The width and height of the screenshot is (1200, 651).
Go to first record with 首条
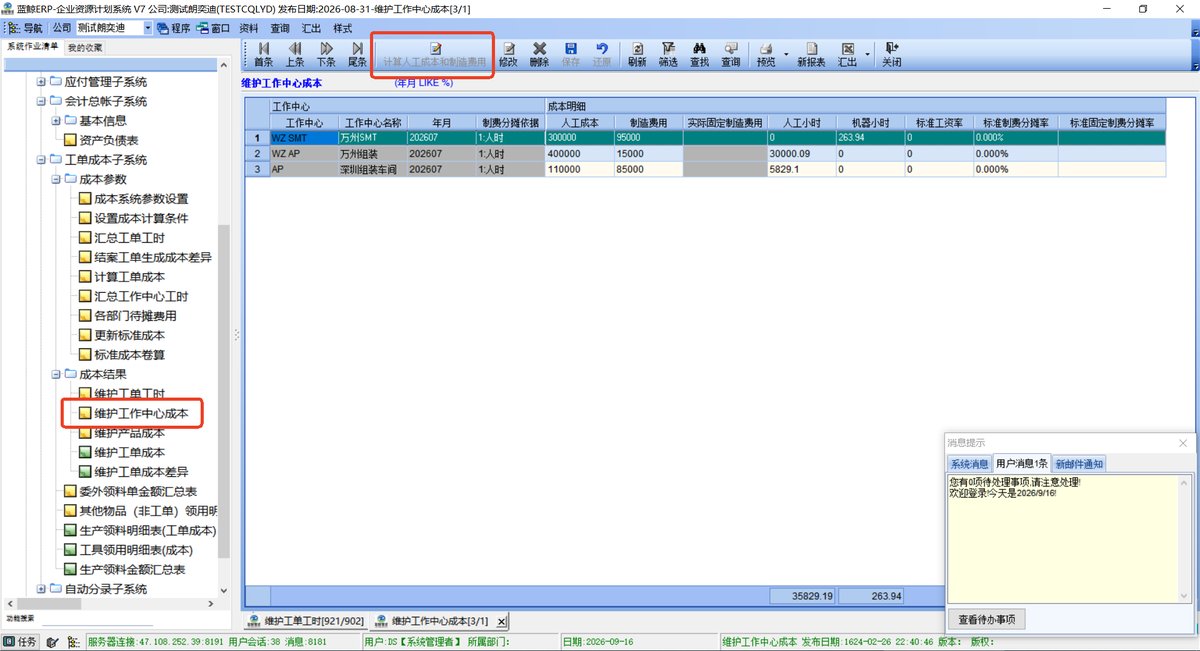[264, 54]
